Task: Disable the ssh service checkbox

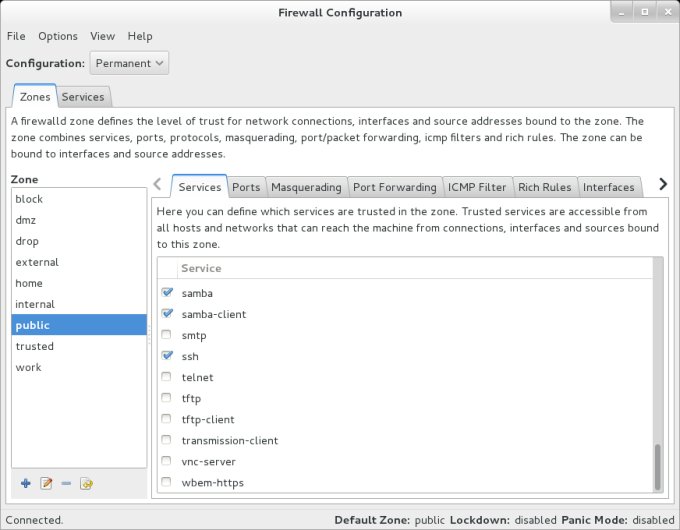Action: coord(167,356)
